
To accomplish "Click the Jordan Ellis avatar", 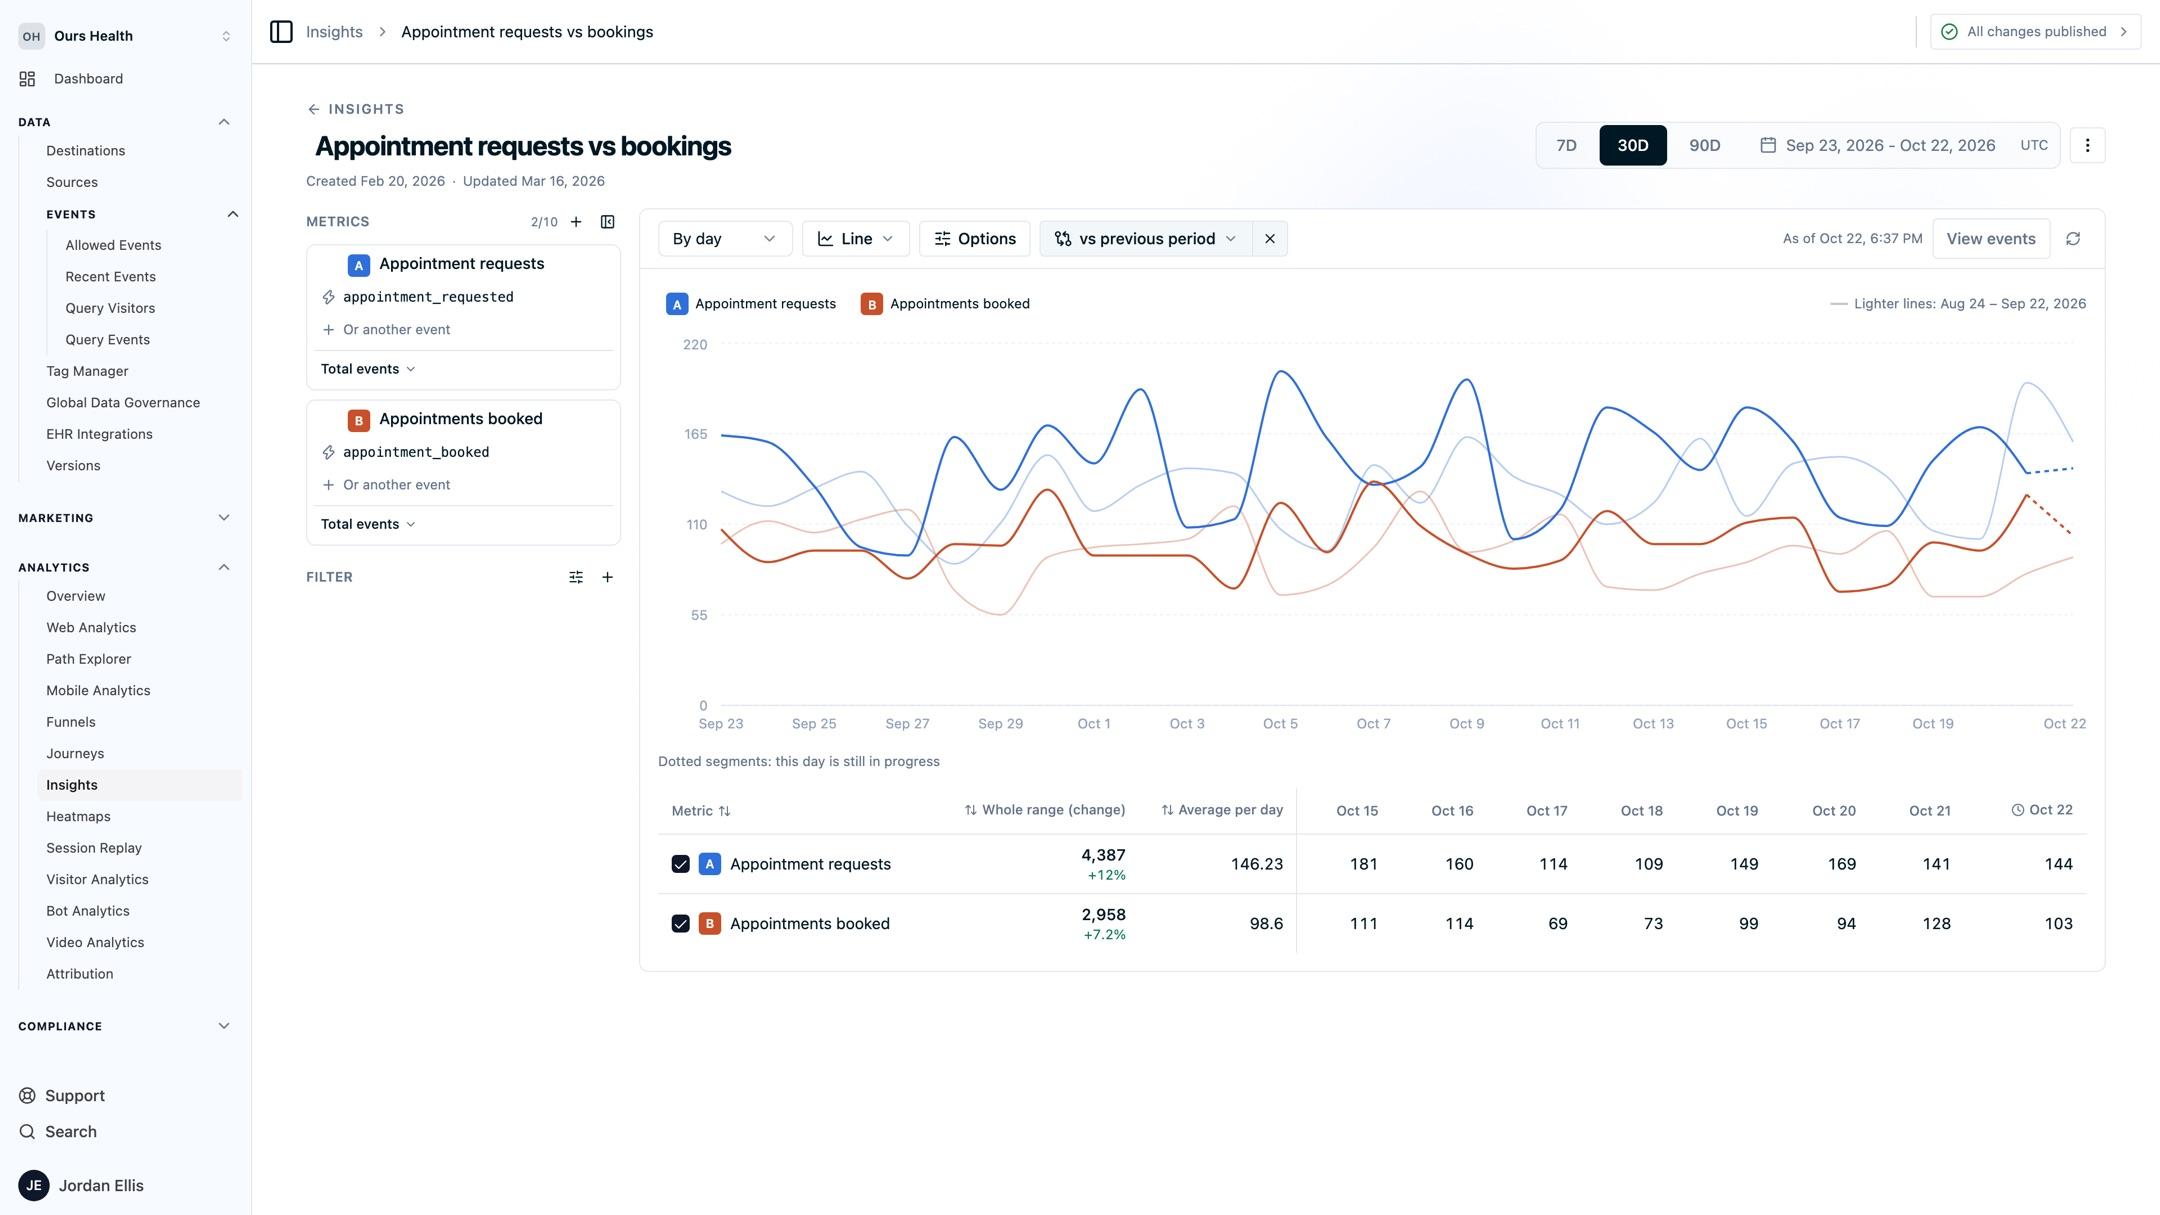I will click(x=34, y=1186).
